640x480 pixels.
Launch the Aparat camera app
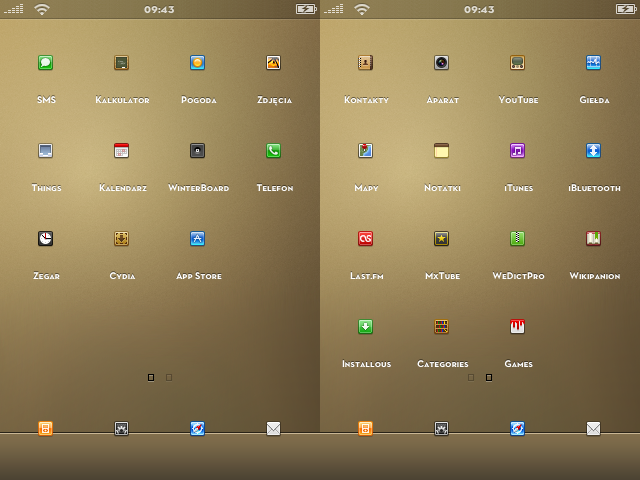tap(442, 63)
